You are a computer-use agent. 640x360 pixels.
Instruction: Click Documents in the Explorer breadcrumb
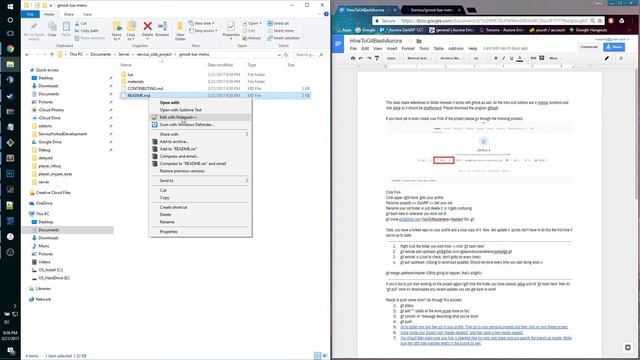[100, 54]
